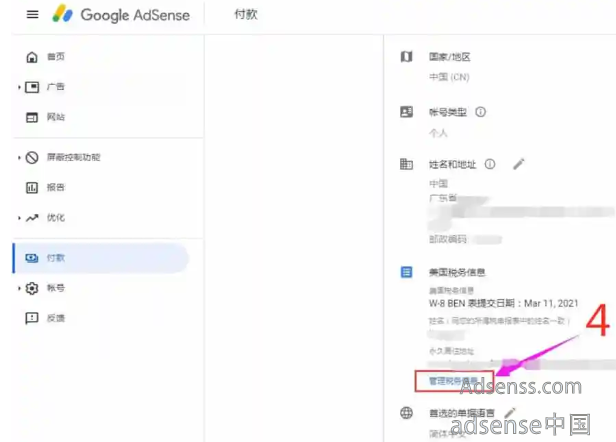Click the 个人 account type value

[438, 133]
